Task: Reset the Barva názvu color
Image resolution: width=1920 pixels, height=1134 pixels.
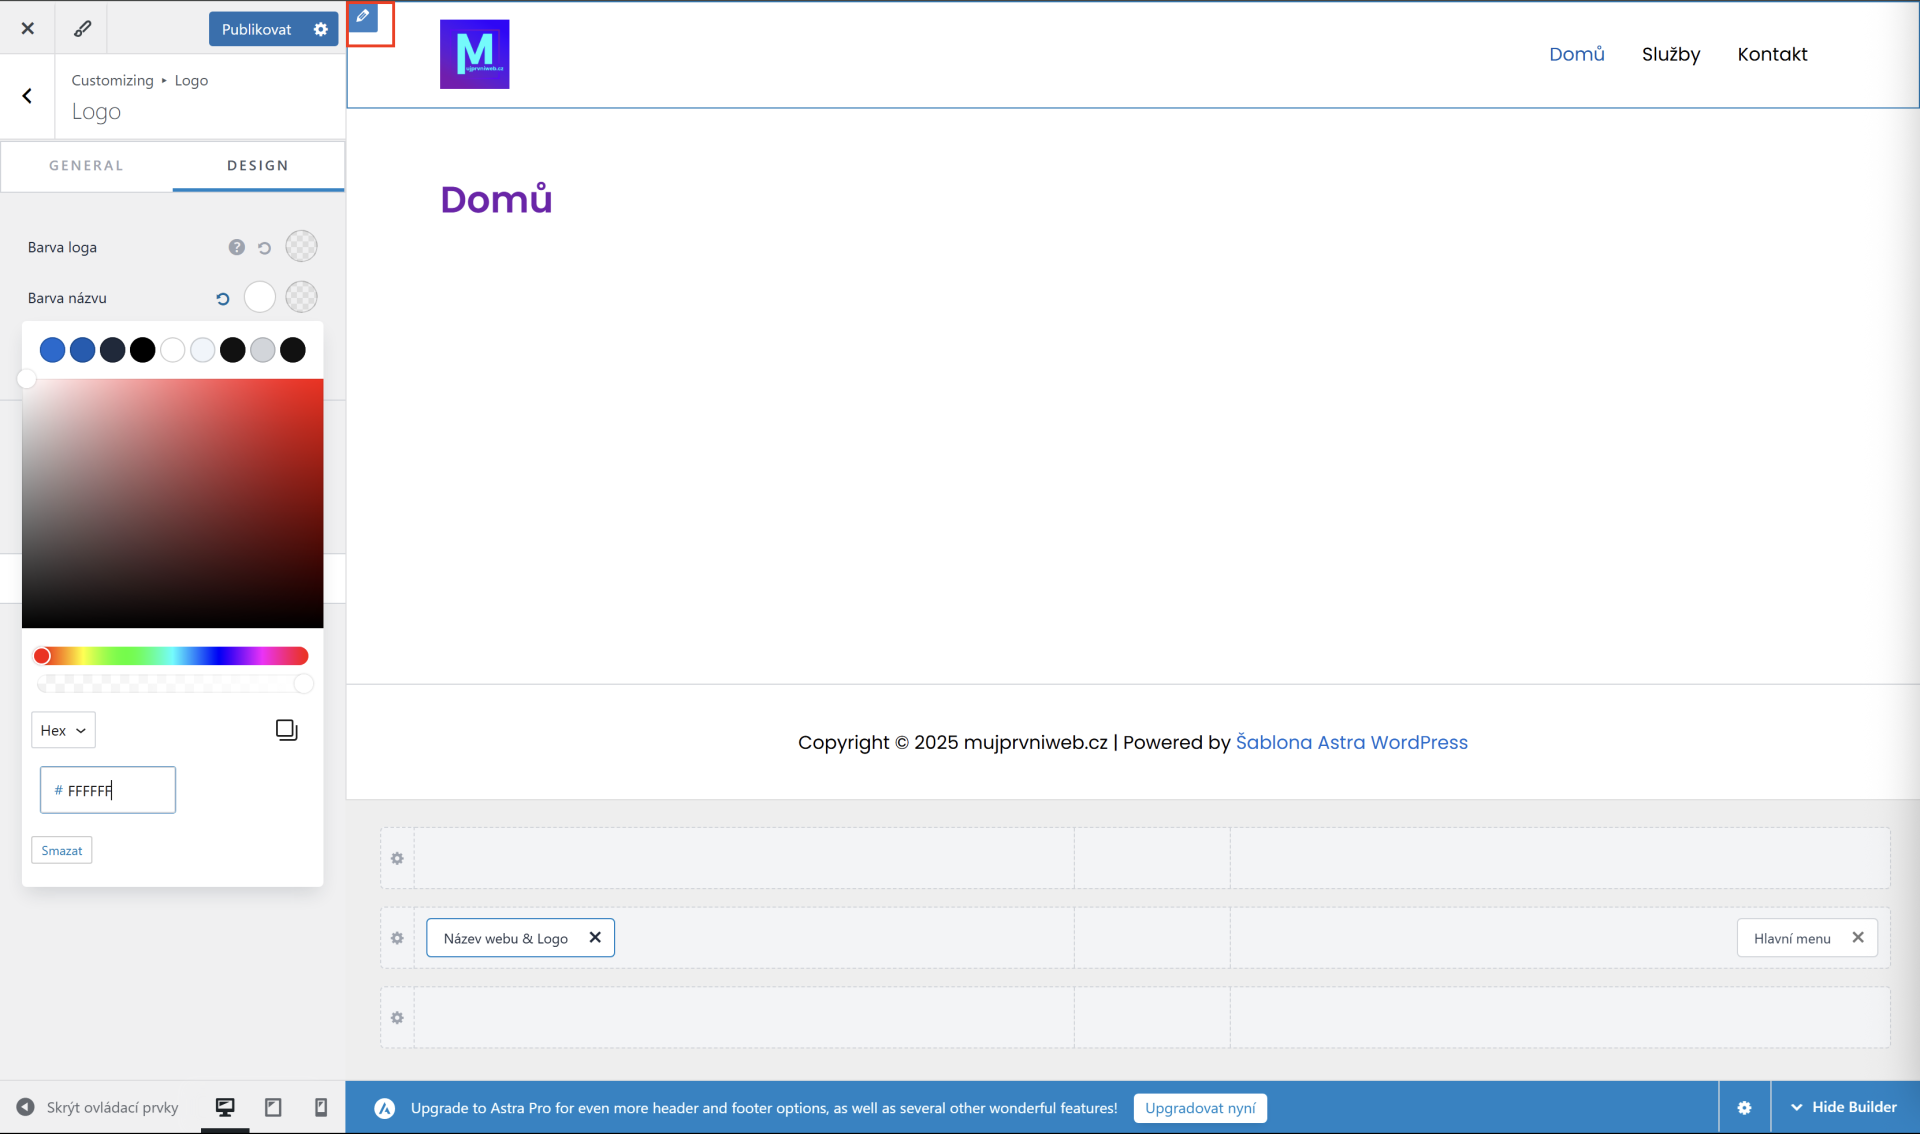Action: click(x=223, y=298)
